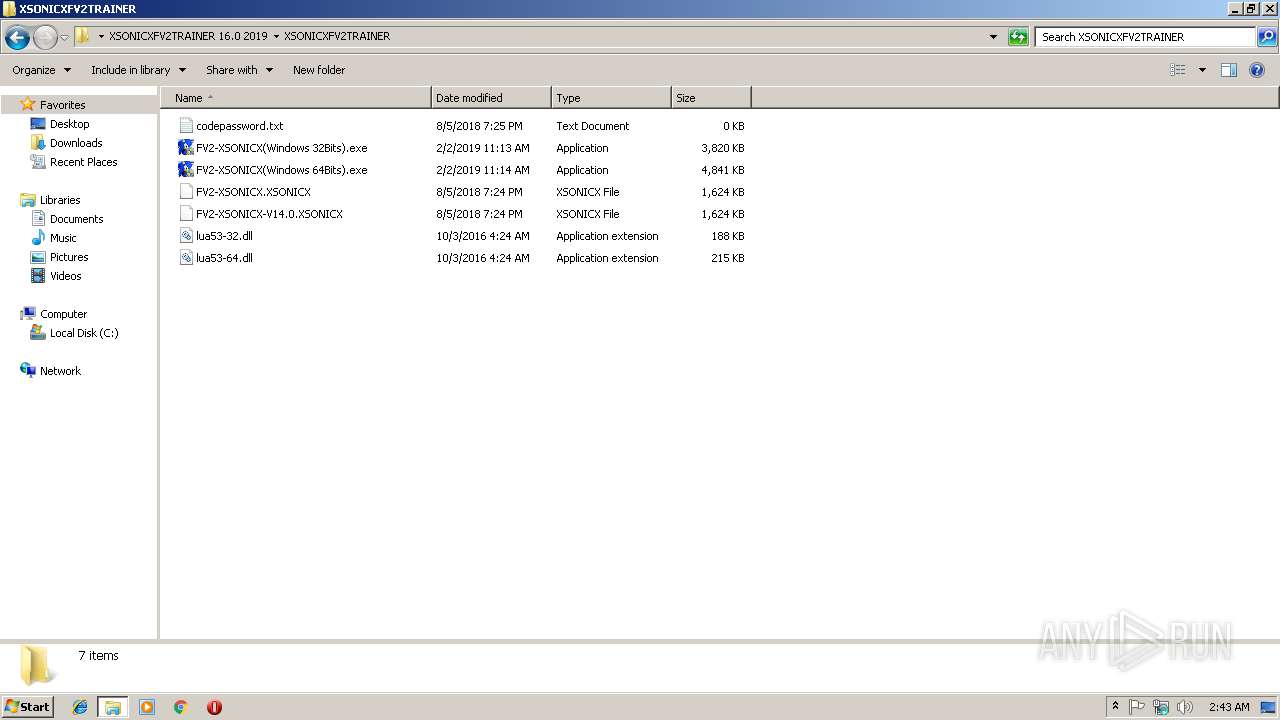Screen dimensions: 1280x720
Task: Click the change view icon
Action: point(1178,70)
